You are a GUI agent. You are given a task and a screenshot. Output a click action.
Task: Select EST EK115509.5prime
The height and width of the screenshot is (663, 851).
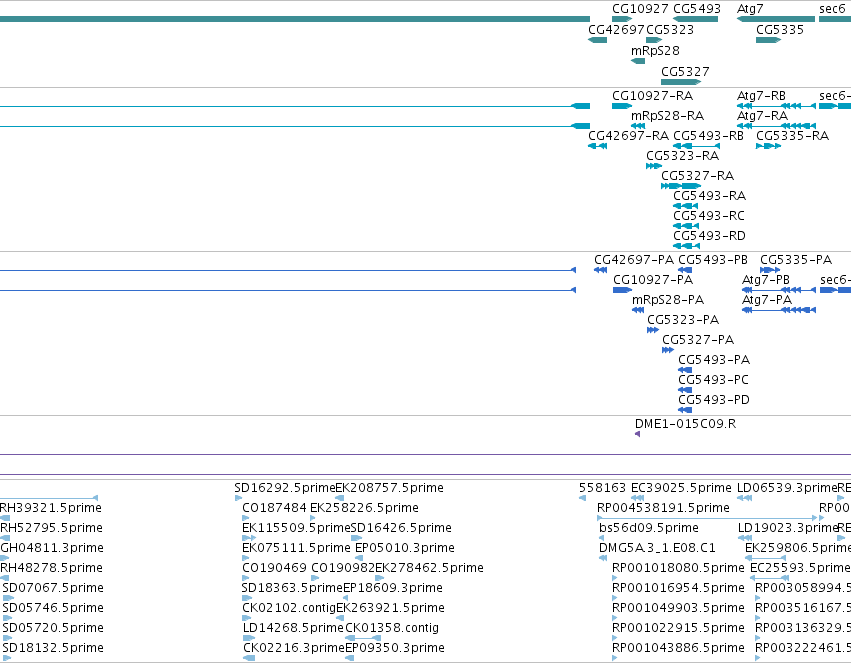tap(249, 538)
